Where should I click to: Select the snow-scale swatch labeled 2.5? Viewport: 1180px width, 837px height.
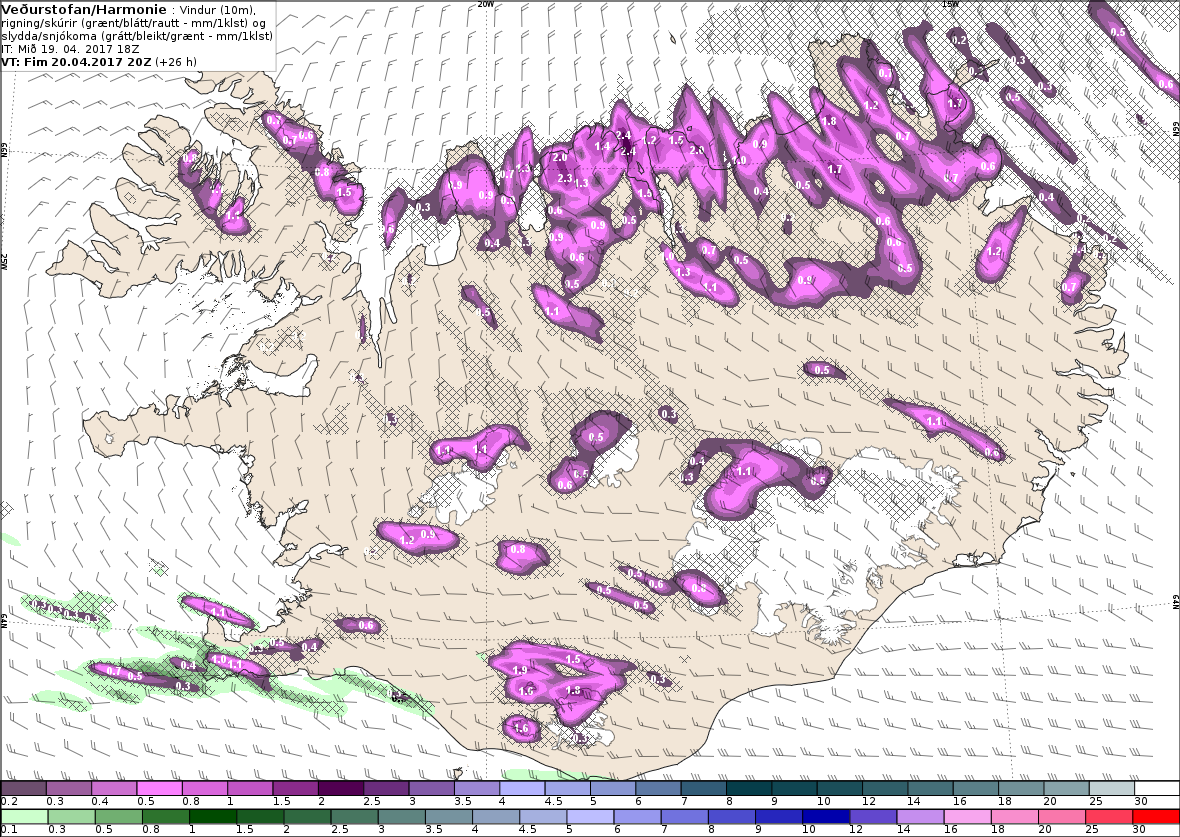(386, 789)
